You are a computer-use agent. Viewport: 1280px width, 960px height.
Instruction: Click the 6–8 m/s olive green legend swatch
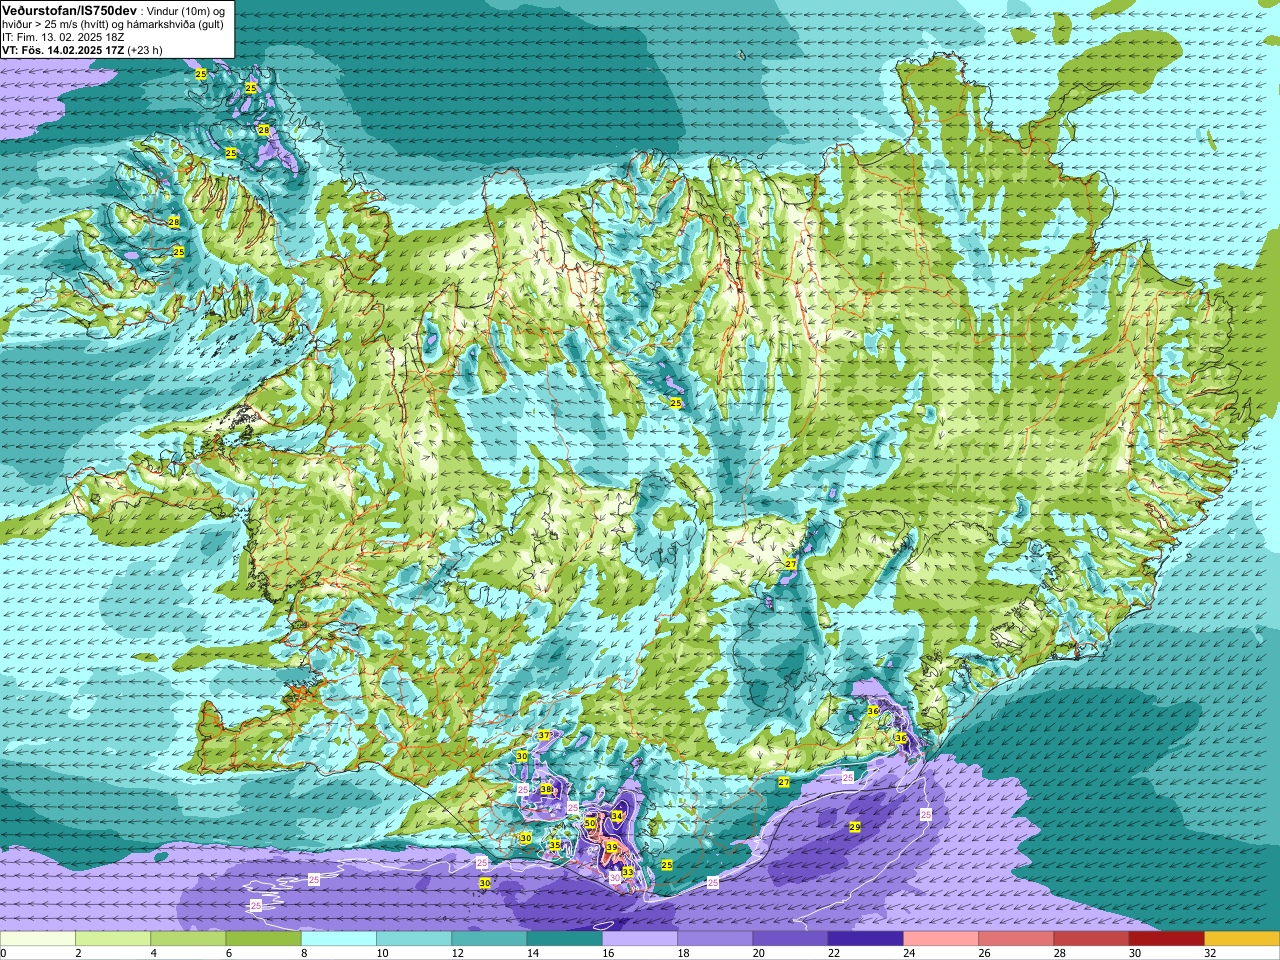click(264, 939)
